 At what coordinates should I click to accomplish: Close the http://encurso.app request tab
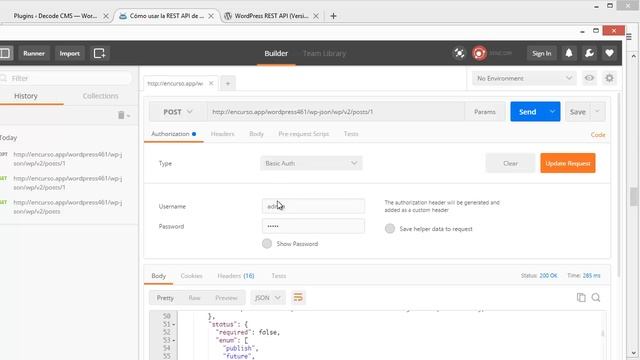pos(211,83)
